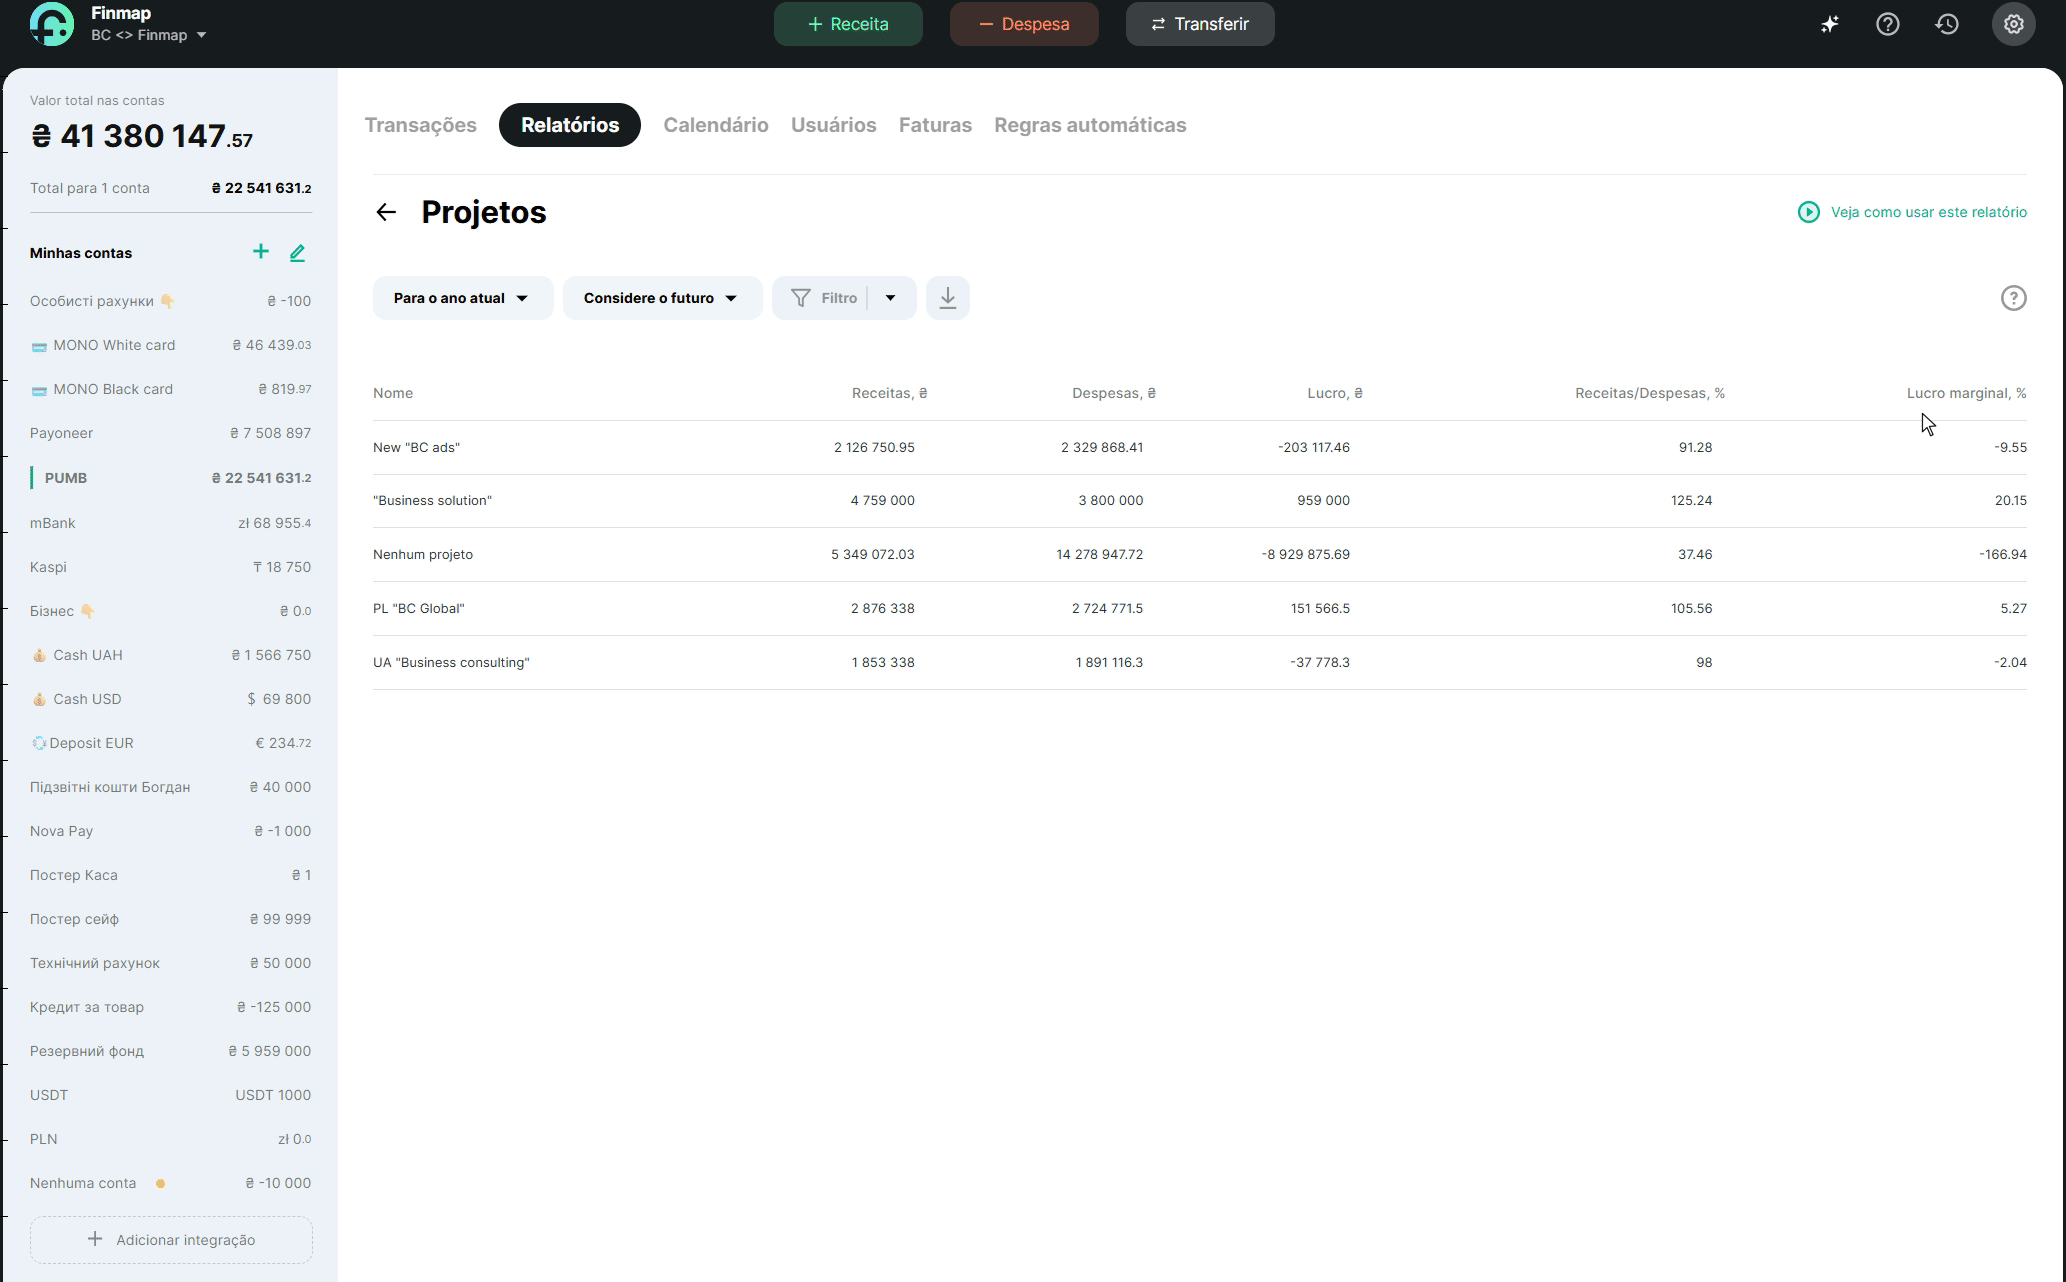Click the green plus to add account

(x=260, y=252)
